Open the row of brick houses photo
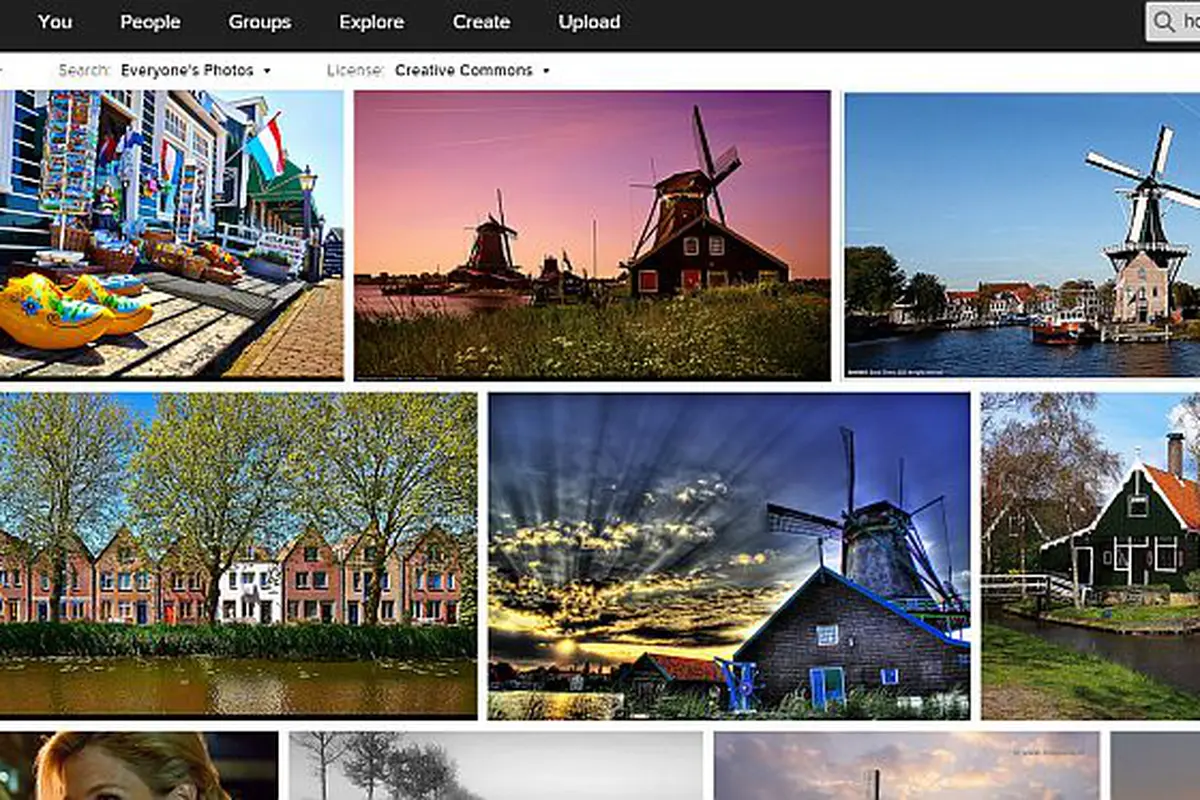Screen dimensions: 1200x800 (x=238, y=555)
